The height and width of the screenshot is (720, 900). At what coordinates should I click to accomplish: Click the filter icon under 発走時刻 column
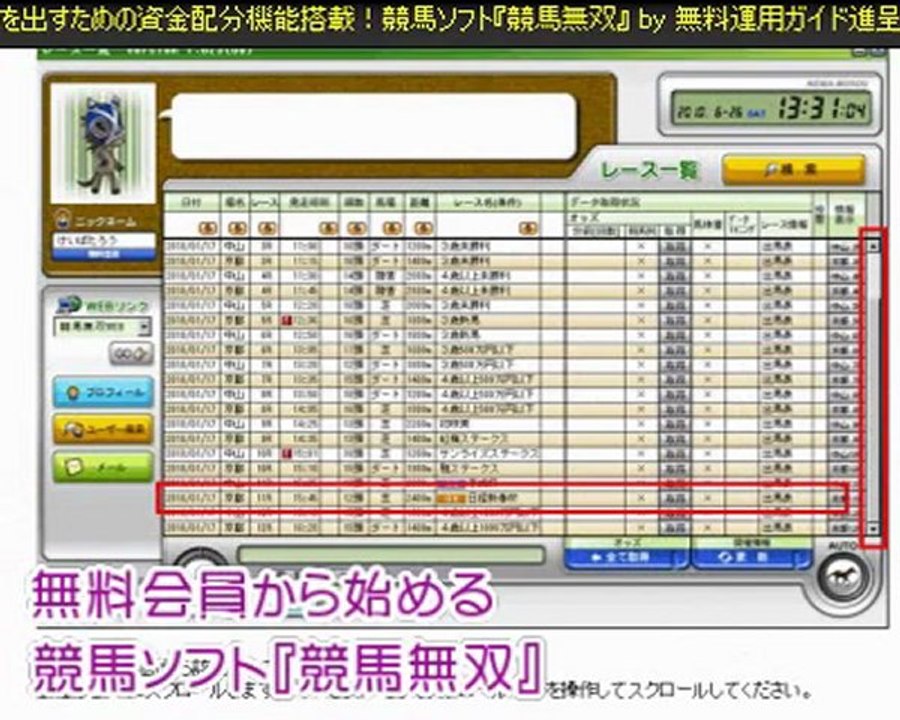click(328, 229)
